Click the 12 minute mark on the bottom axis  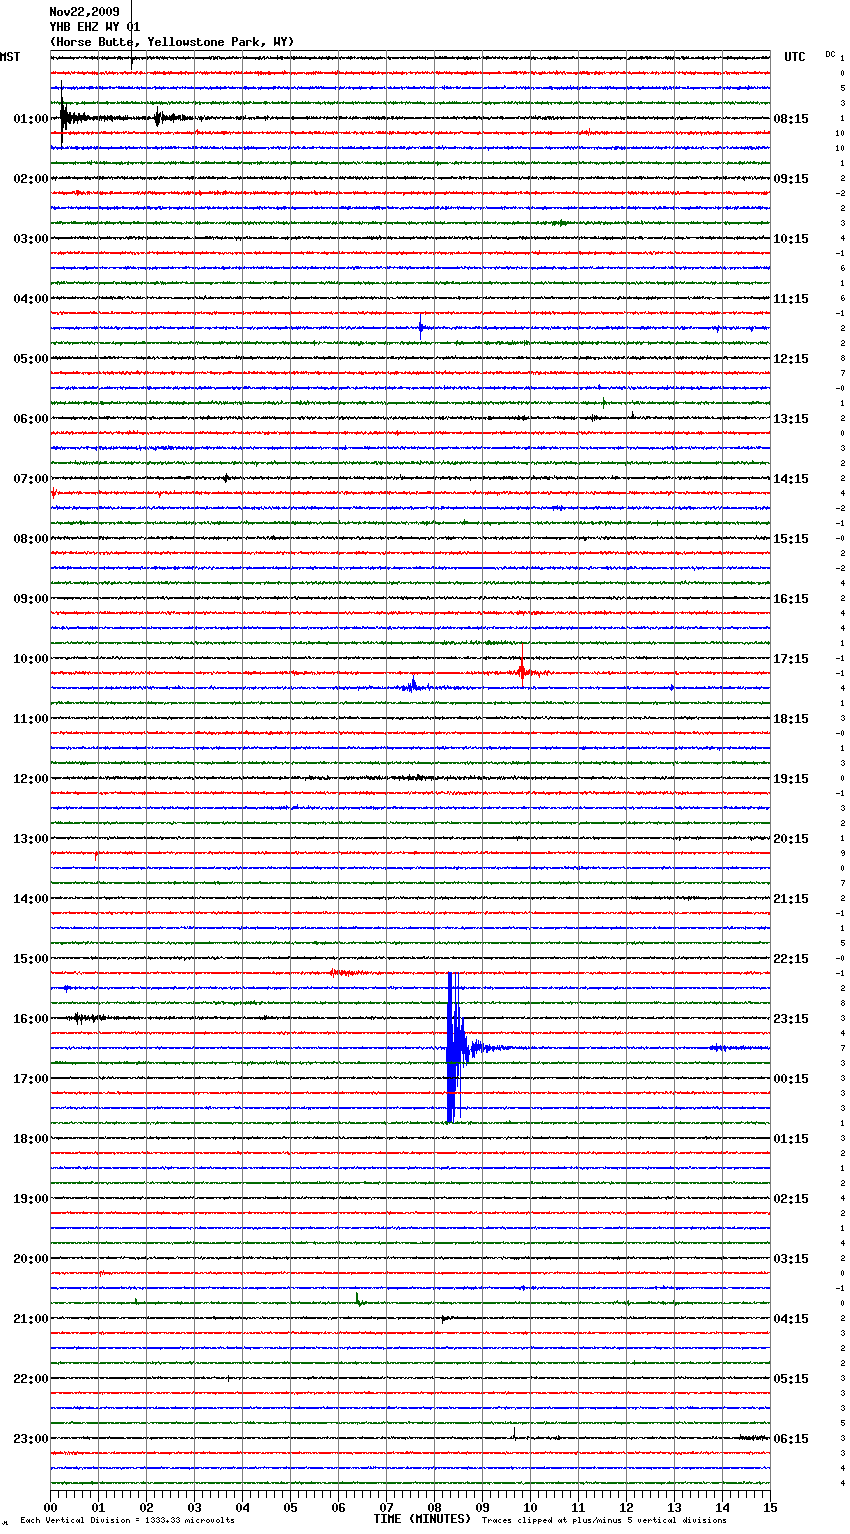tap(626, 1507)
